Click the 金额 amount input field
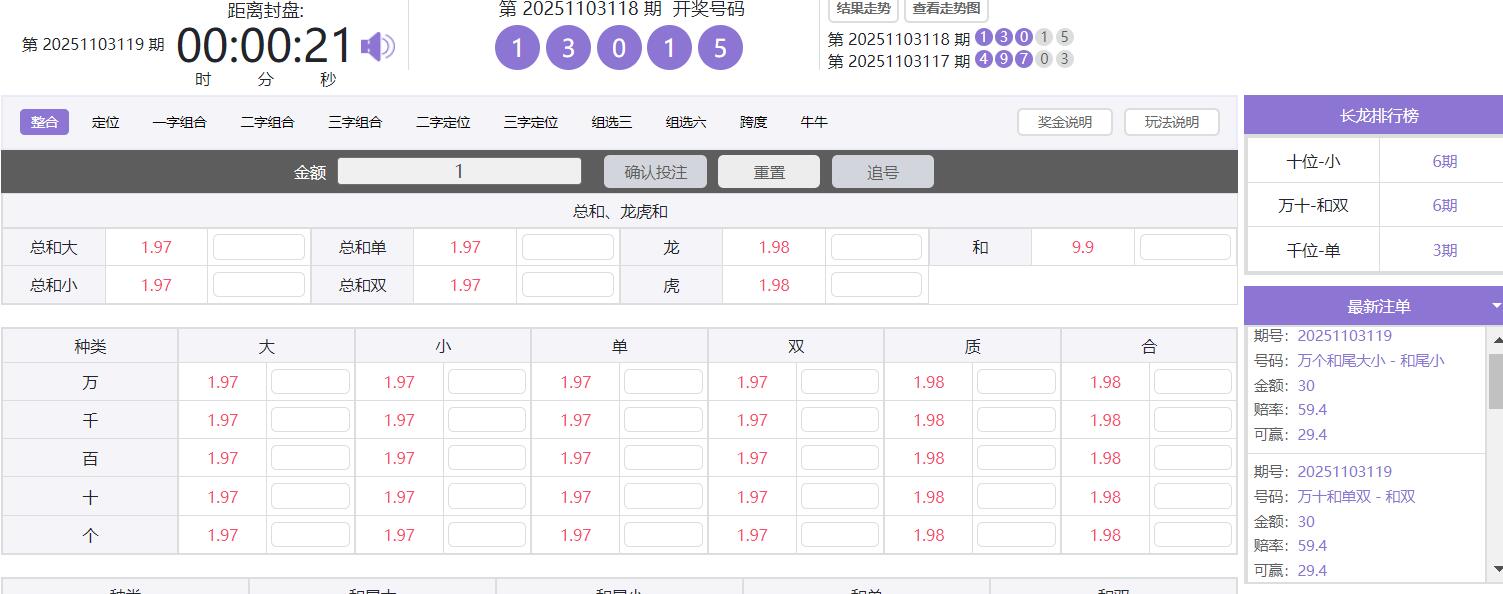Screen dimensions: 1503x594 pyautogui.click(x=459, y=171)
